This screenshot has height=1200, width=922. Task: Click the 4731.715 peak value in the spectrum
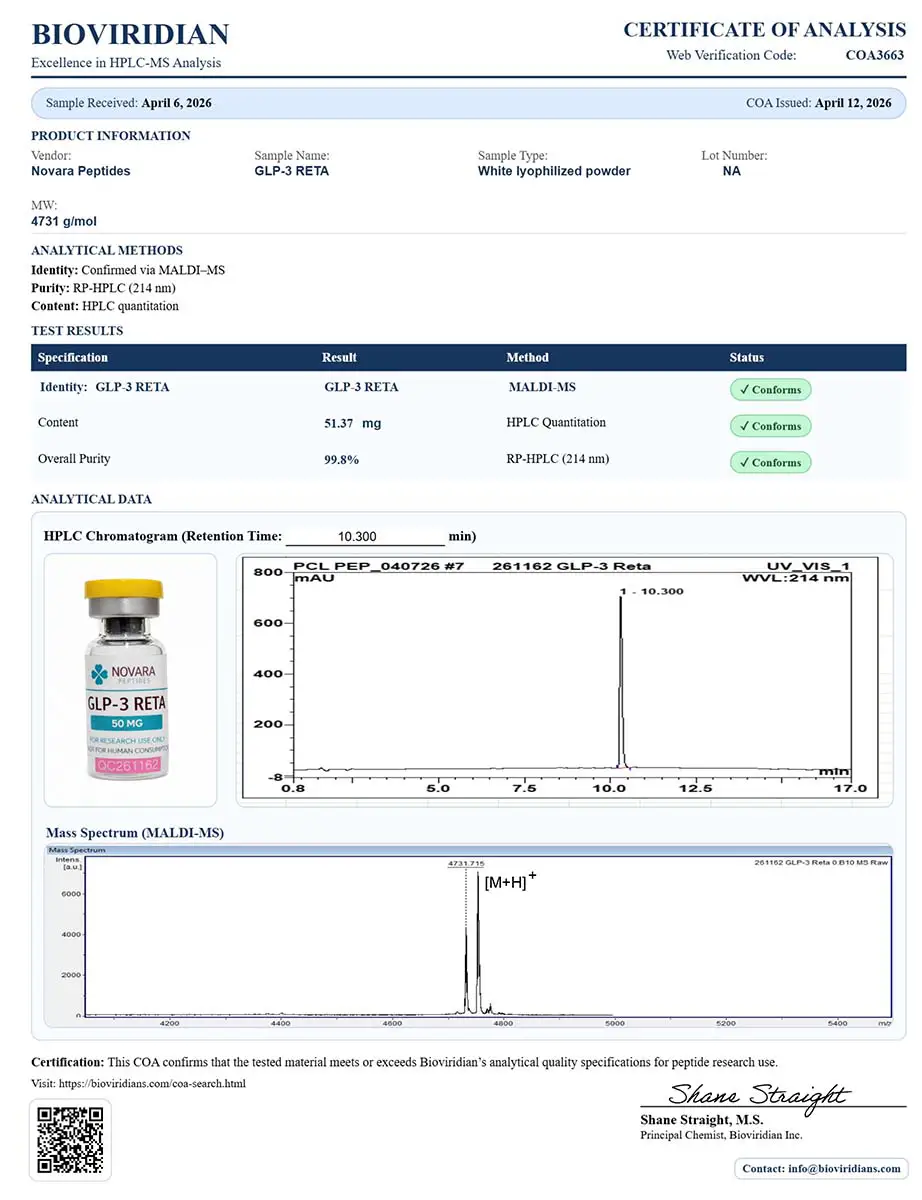pos(466,861)
